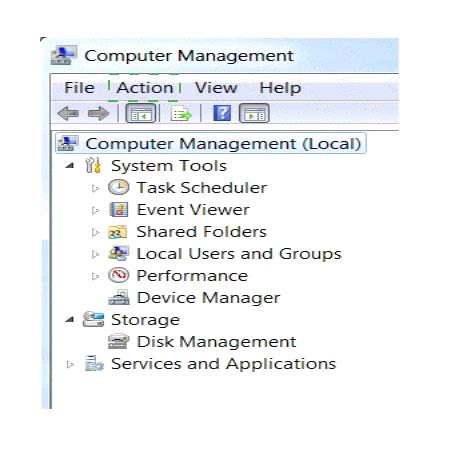Expand the Event Viewer node
The width and height of the screenshot is (450, 452).
click(x=95, y=210)
